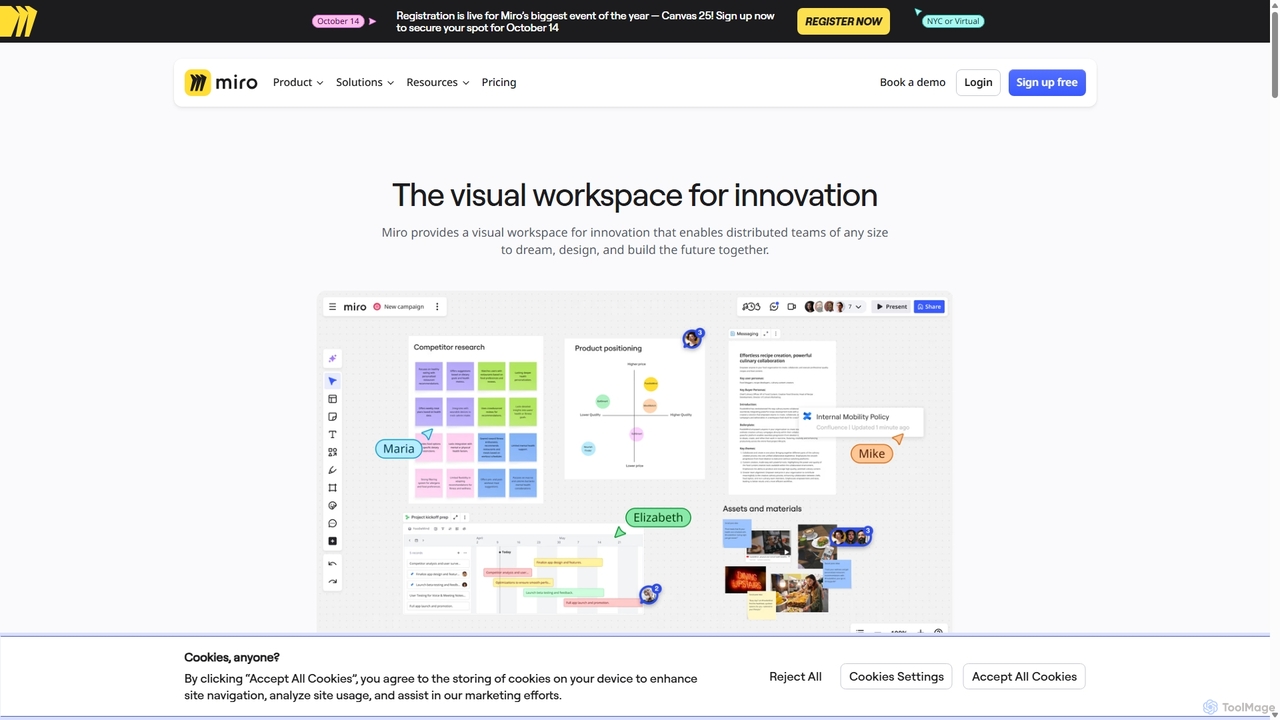Click the blue circle in Product positioning chart
The height and width of the screenshot is (720, 1280).
coord(588,449)
